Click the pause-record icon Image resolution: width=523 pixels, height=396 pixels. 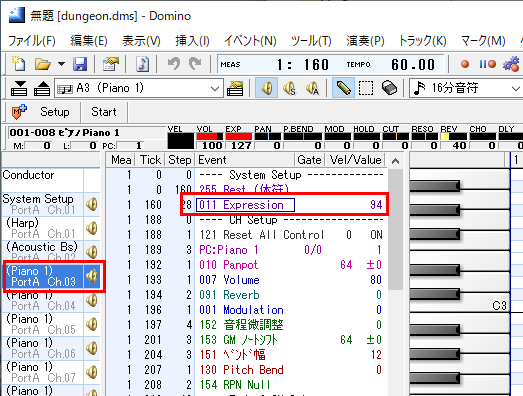[487, 64]
